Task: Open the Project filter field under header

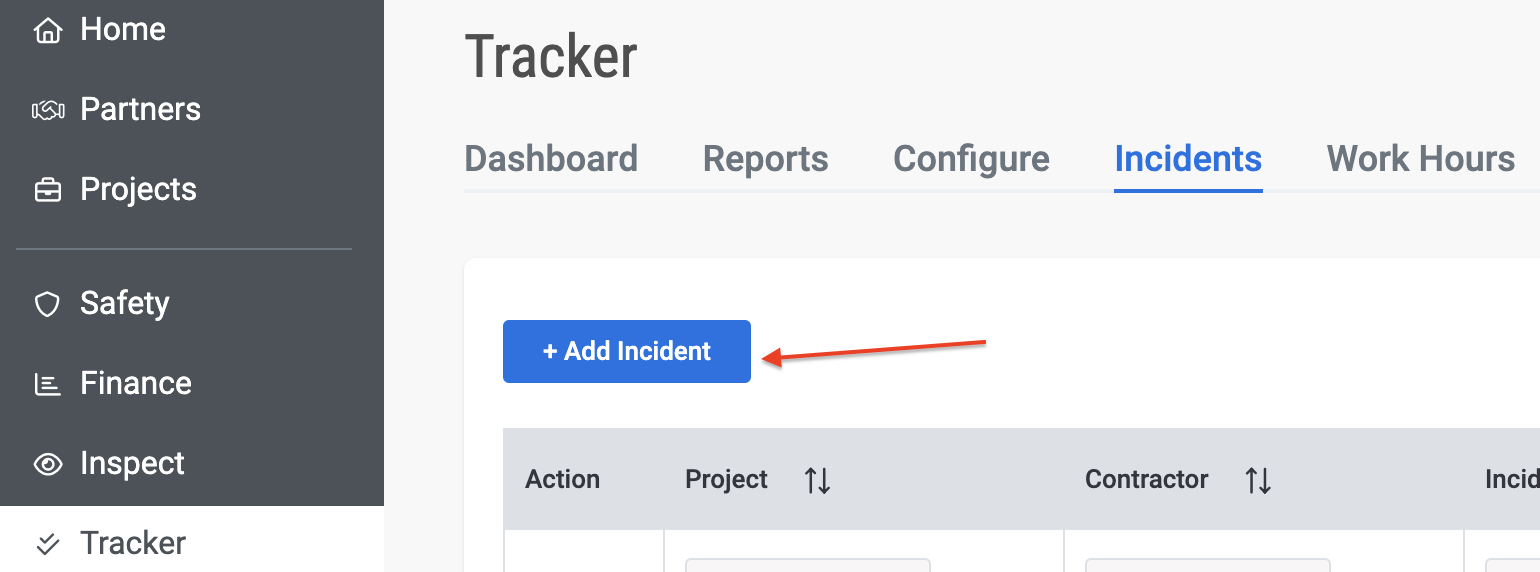Action: click(808, 565)
